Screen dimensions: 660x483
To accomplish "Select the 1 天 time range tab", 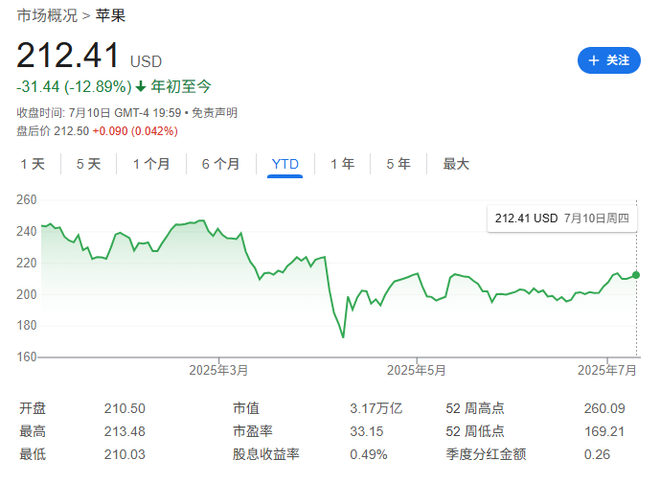I will (33, 164).
